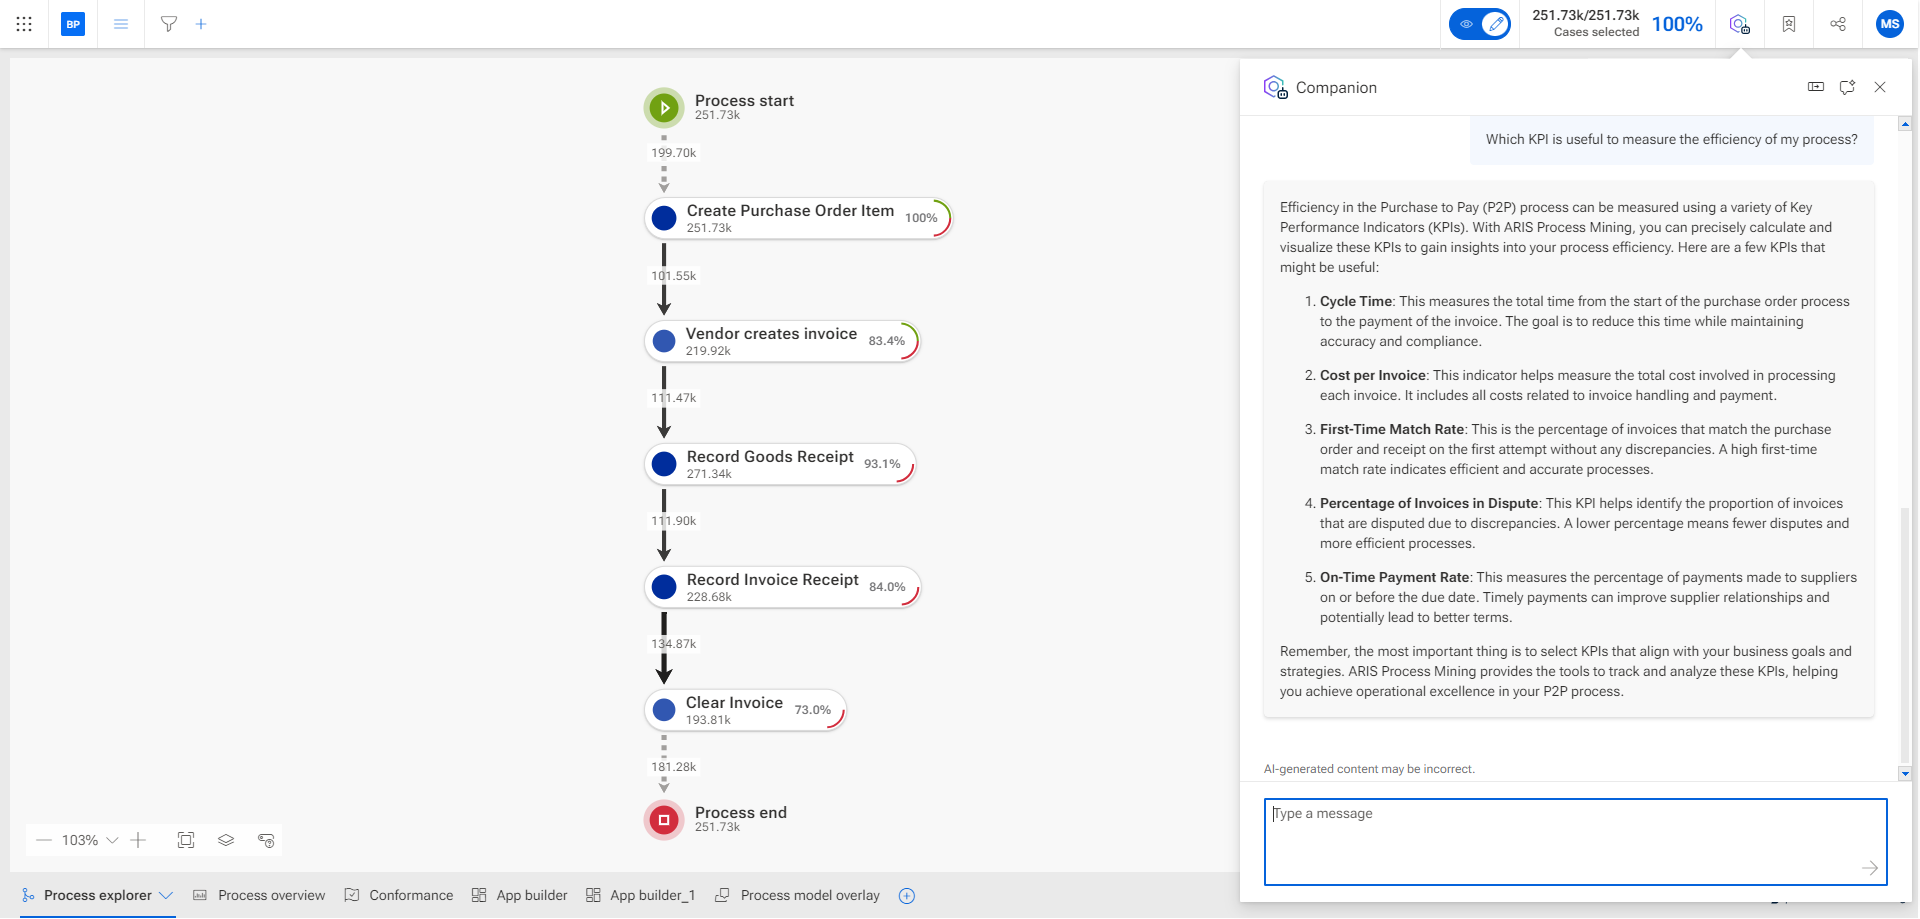Switch to edit mode pencil icon
Image resolution: width=1920 pixels, height=919 pixels.
(x=1495, y=24)
